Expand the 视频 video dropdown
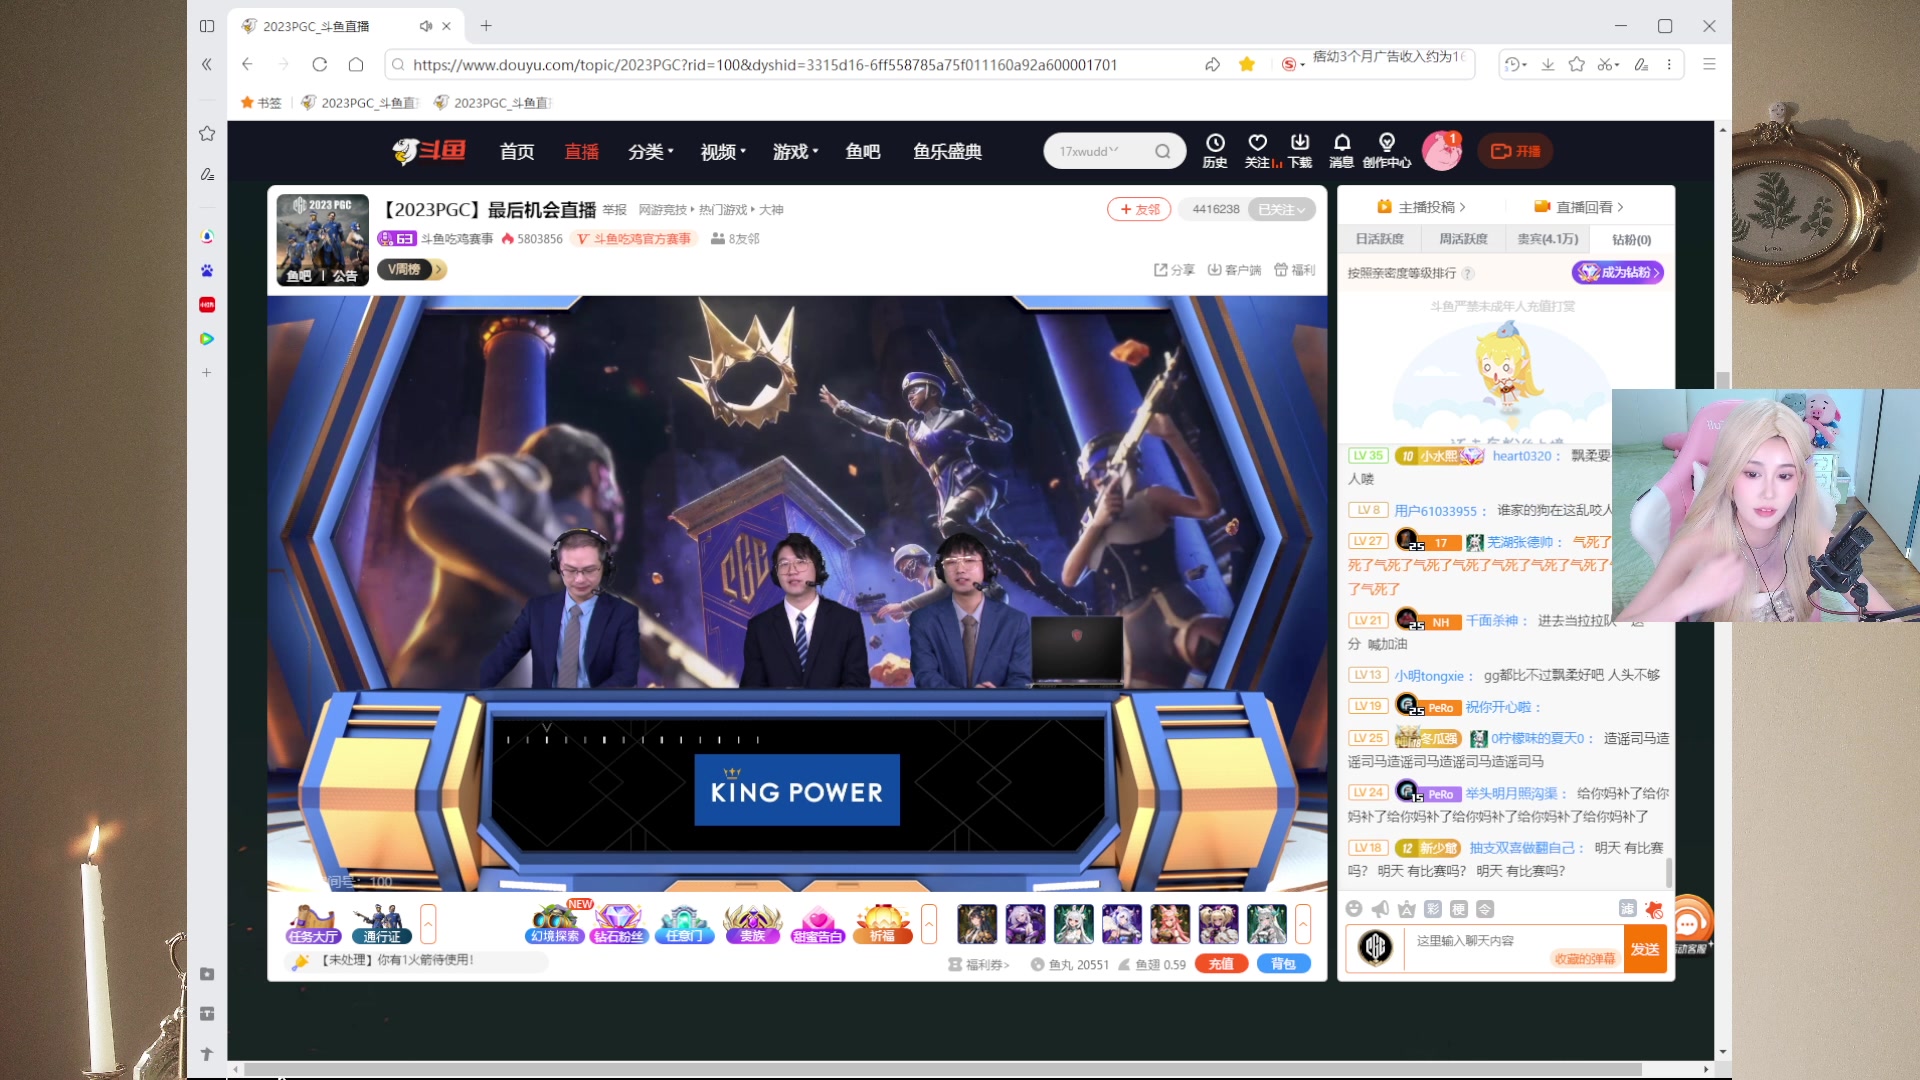 click(724, 151)
